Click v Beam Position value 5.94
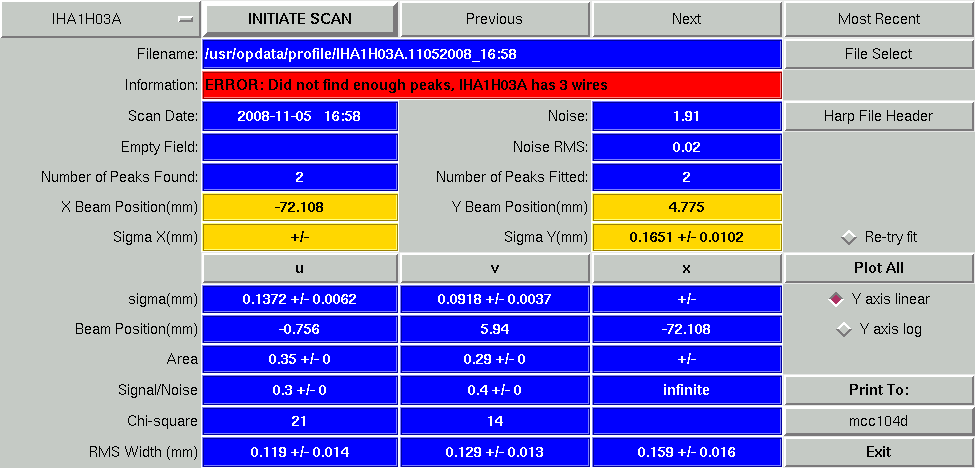The image size is (975, 468). (x=494, y=329)
